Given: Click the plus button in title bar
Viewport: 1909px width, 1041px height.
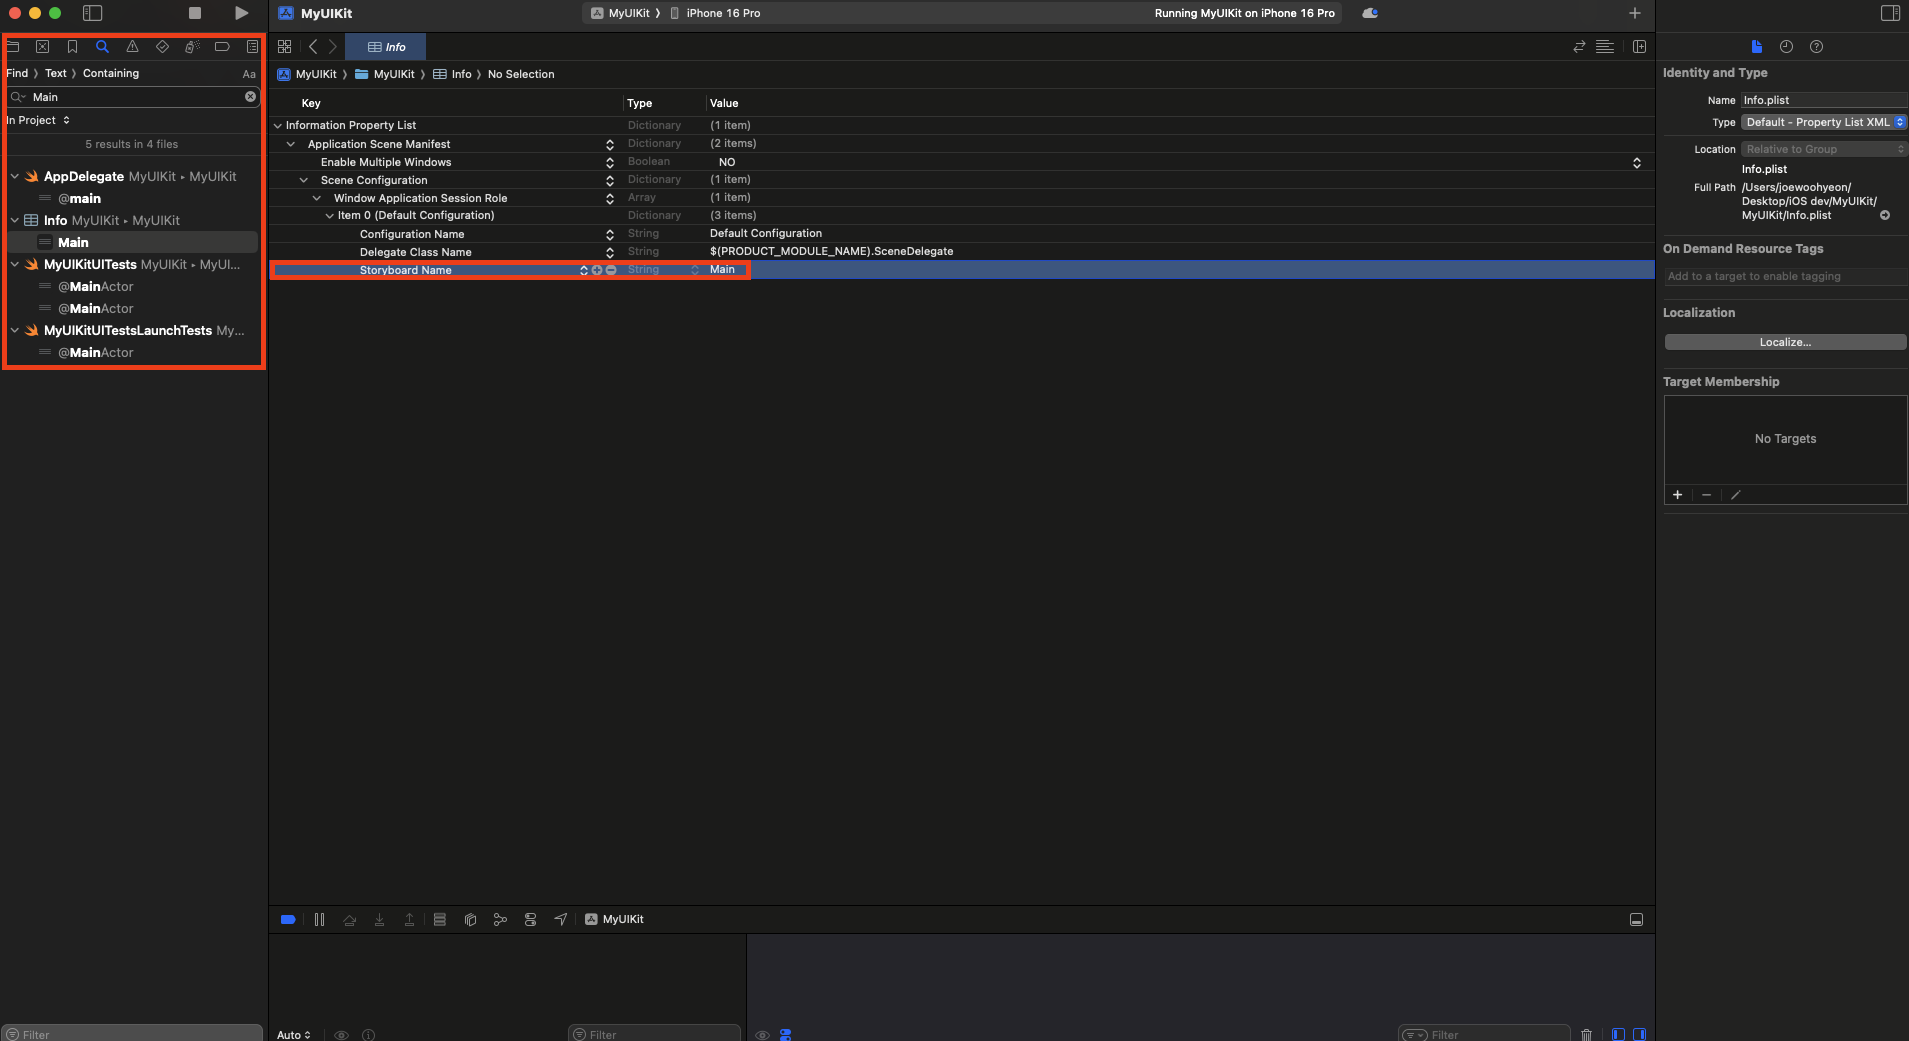Looking at the screenshot, I should point(1635,13).
